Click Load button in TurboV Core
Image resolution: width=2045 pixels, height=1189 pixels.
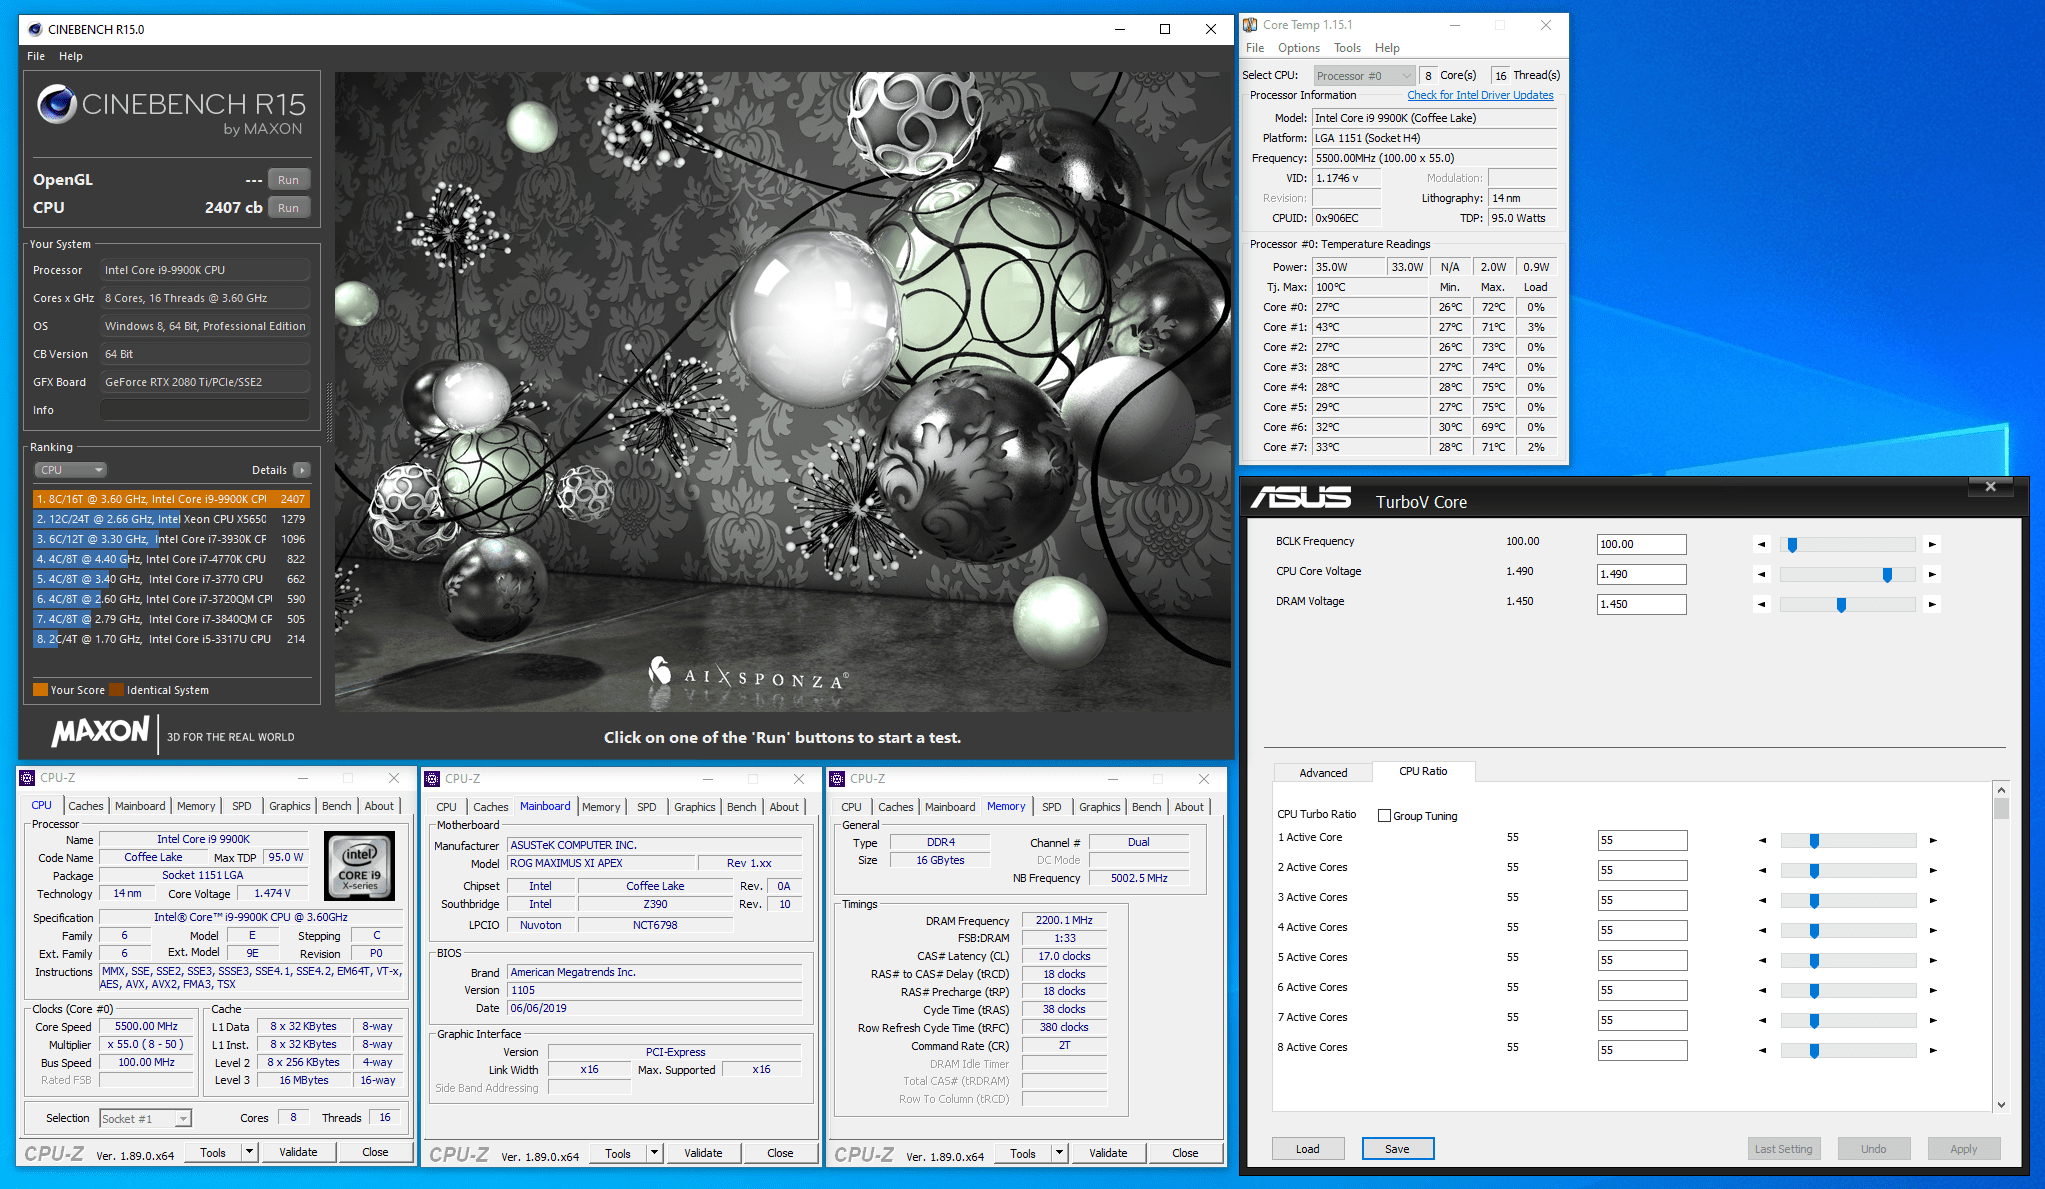(1308, 1149)
